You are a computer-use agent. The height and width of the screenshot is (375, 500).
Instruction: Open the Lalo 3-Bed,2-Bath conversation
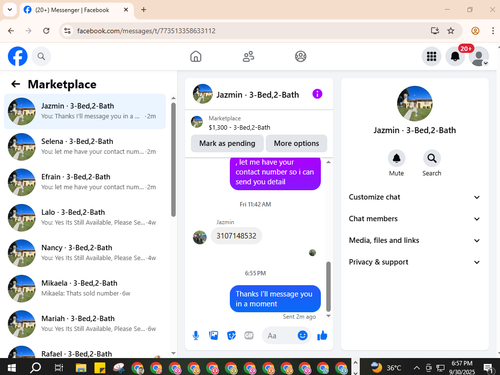point(85,217)
